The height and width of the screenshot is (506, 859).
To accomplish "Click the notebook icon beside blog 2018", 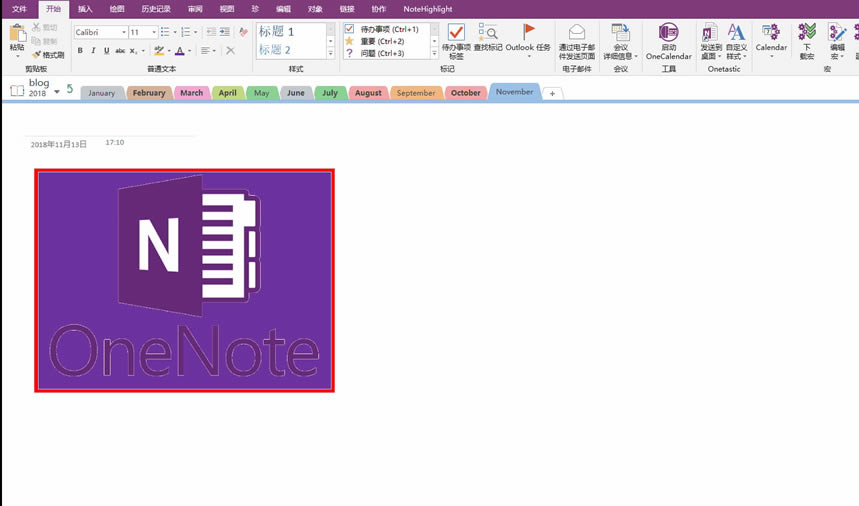I will click(17, 90).
